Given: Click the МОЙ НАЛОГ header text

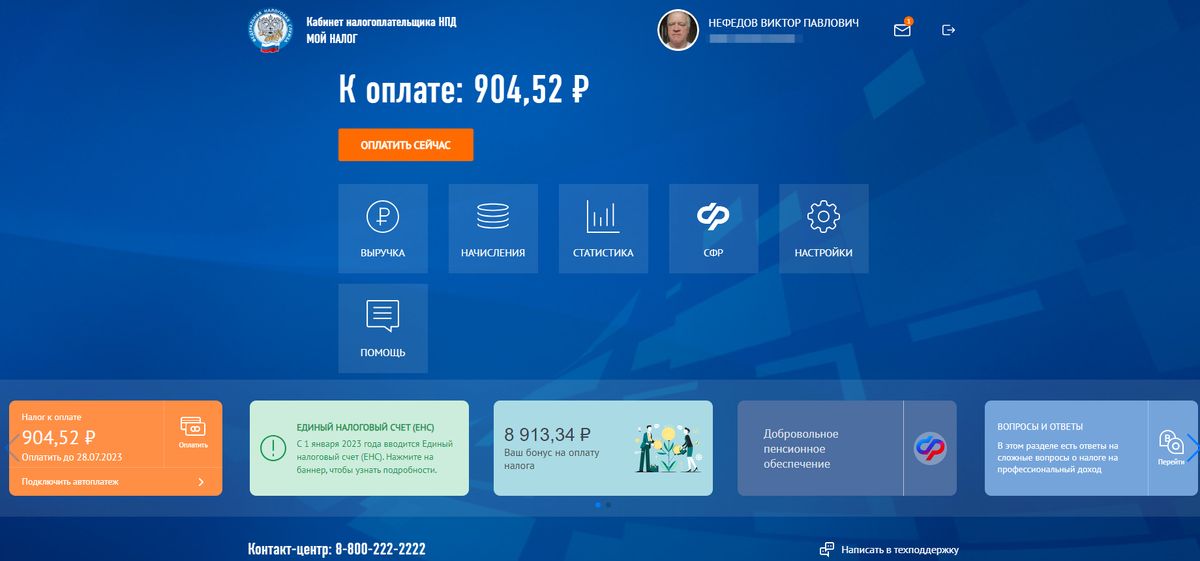Looking at the screenshot, I should 332,39.
